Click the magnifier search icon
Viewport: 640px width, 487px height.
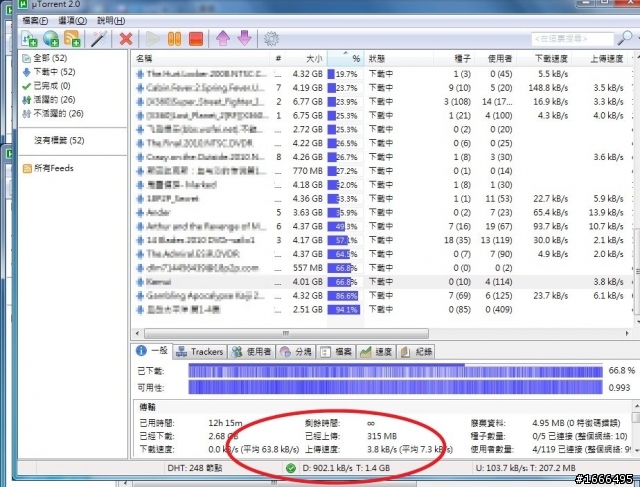coord(625,38)
